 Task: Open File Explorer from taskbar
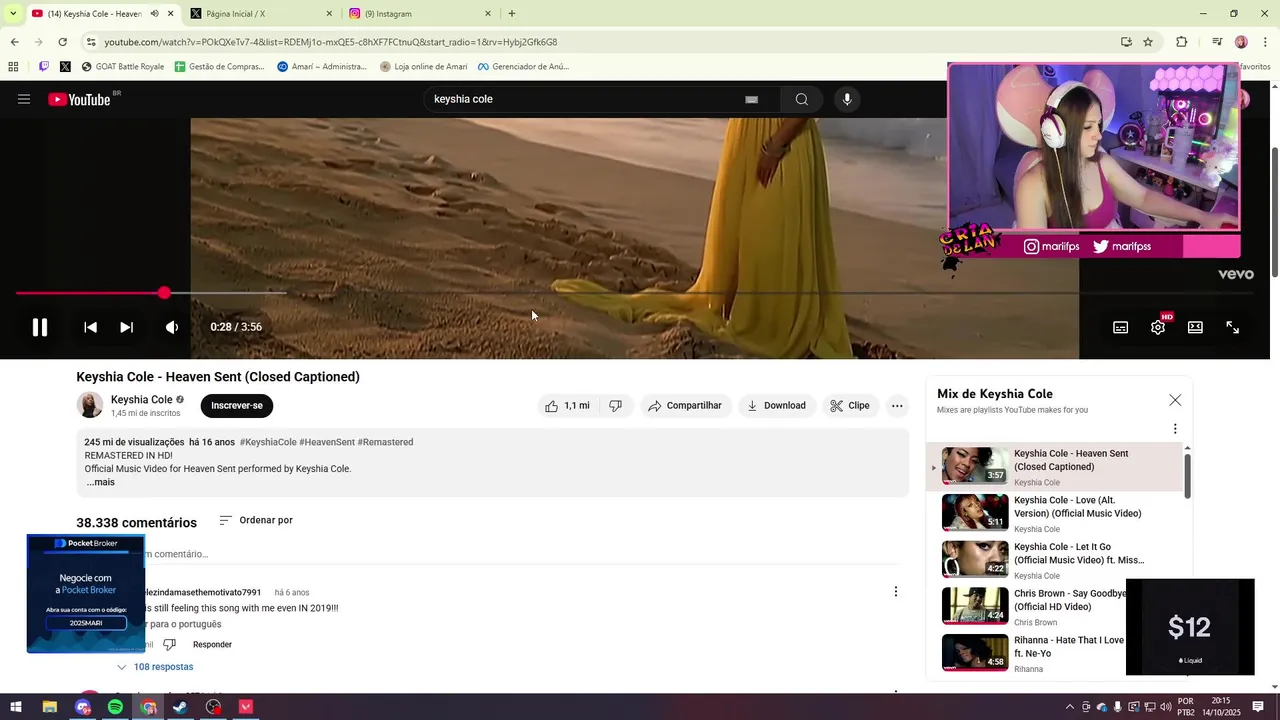[x=49, y=707]
